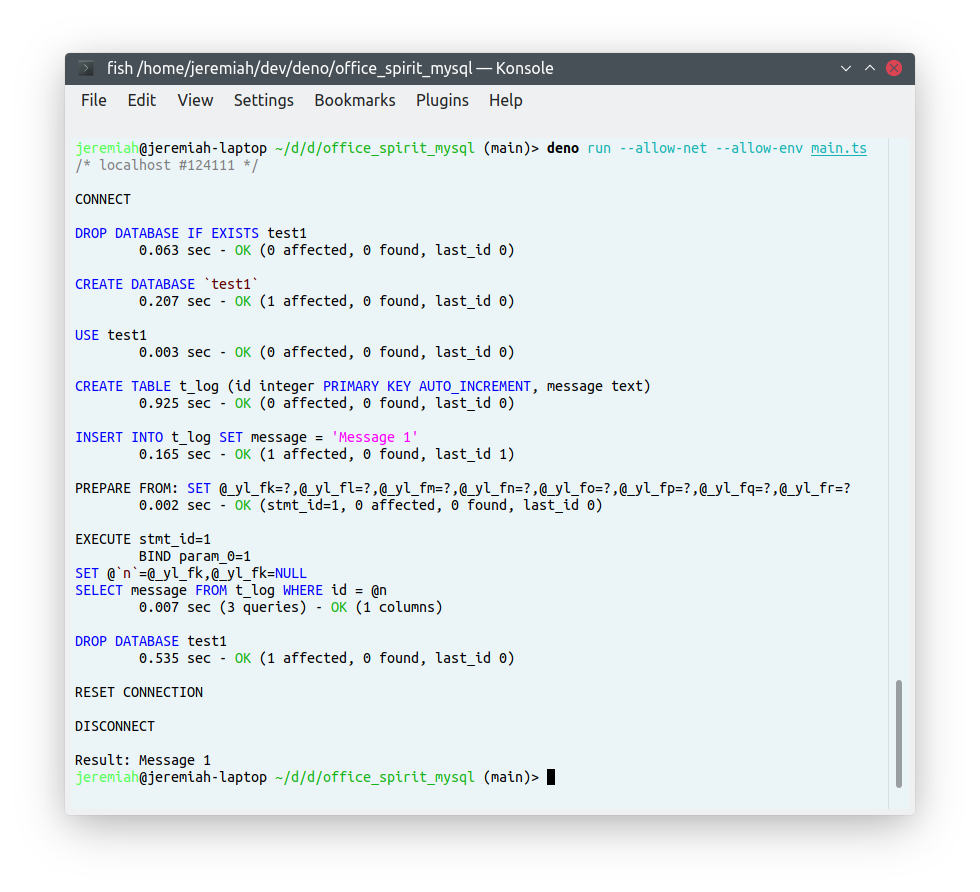Click the 'Result: Message 1' output line
980x892 pixels.
(x=143, y=760)
